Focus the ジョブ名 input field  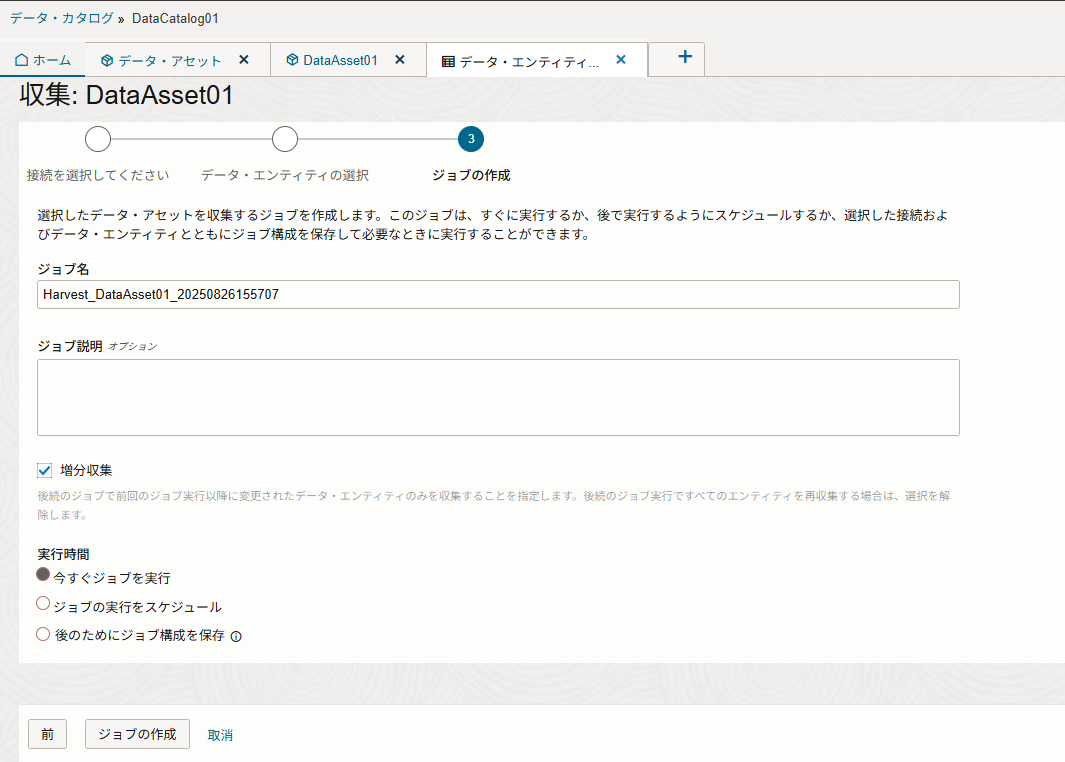[498, 295]
